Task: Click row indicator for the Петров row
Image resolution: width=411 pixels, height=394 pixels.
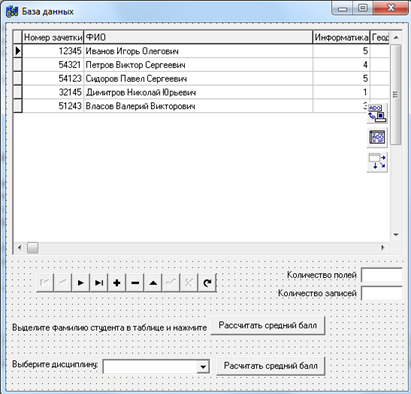Action: pyautogui.click(x=17, y=65)
